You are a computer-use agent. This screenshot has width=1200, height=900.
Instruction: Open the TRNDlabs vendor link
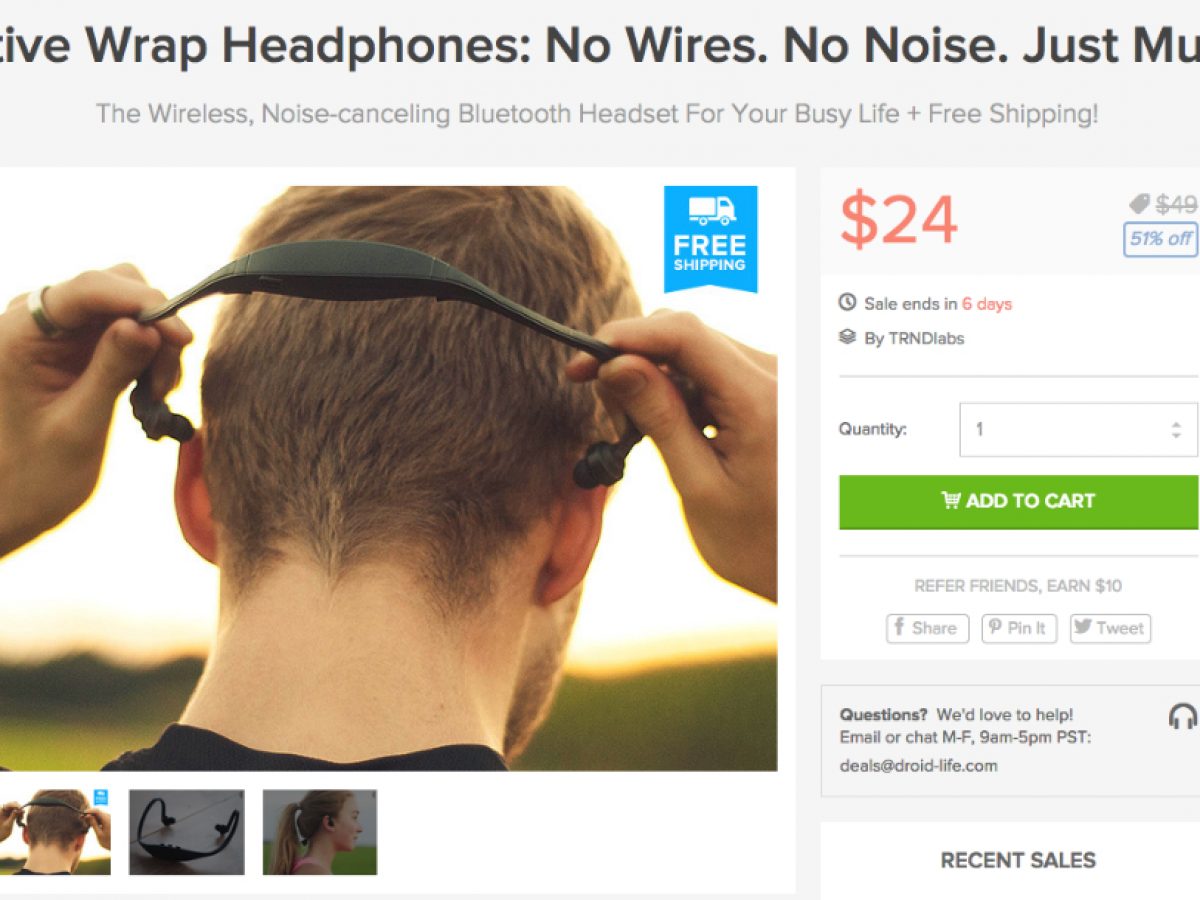[x=926, y=338]
